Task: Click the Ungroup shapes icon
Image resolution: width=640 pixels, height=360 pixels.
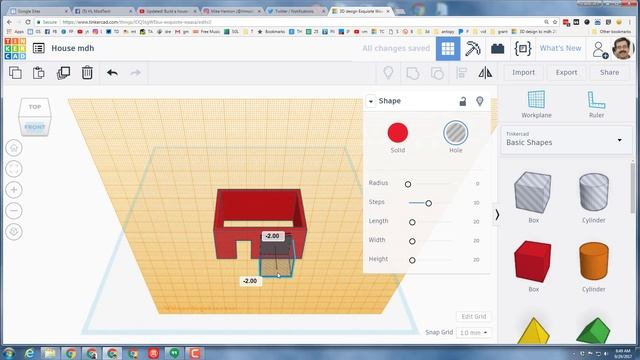Action: tap(437, 73)
